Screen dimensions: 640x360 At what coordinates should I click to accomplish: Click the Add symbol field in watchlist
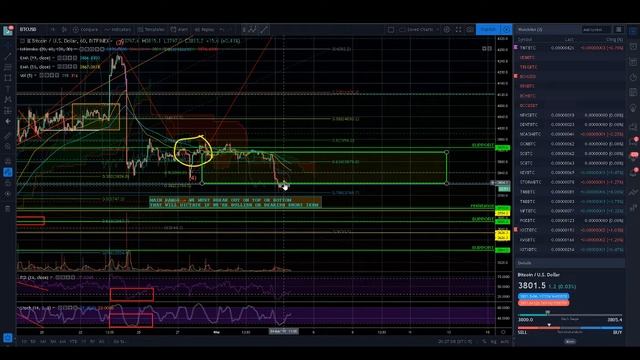pos(596,29)
